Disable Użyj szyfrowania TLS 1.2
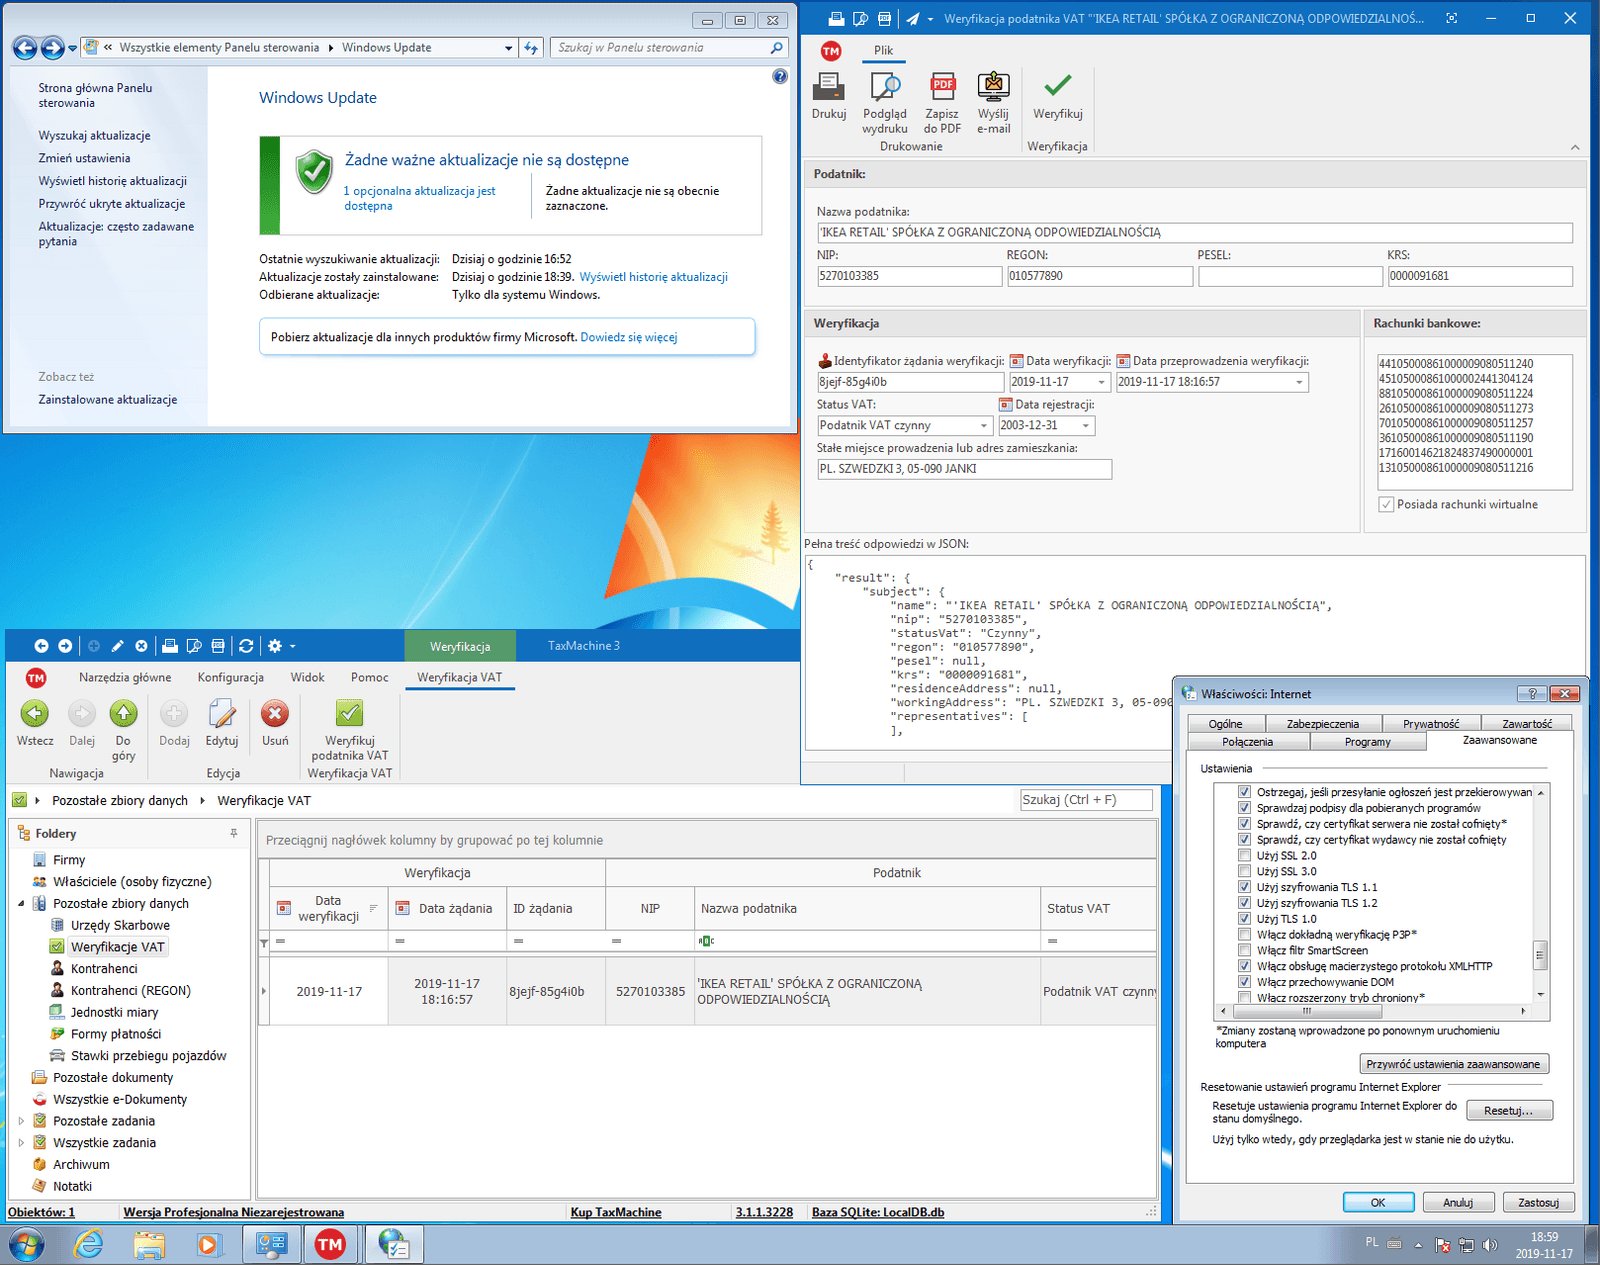Screen dimensions: 1600x1265 [x=1245, y=902]
